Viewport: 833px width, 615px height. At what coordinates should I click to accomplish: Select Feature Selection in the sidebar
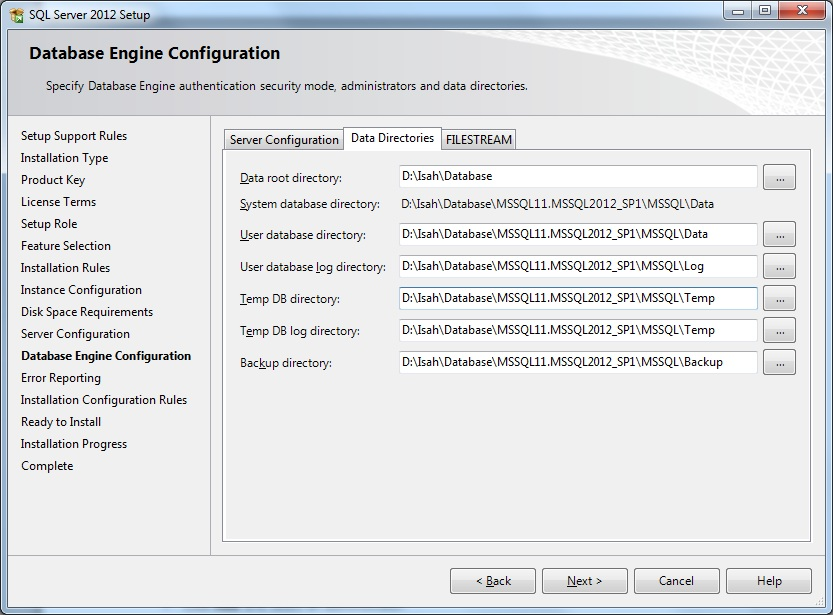point(65,245)
